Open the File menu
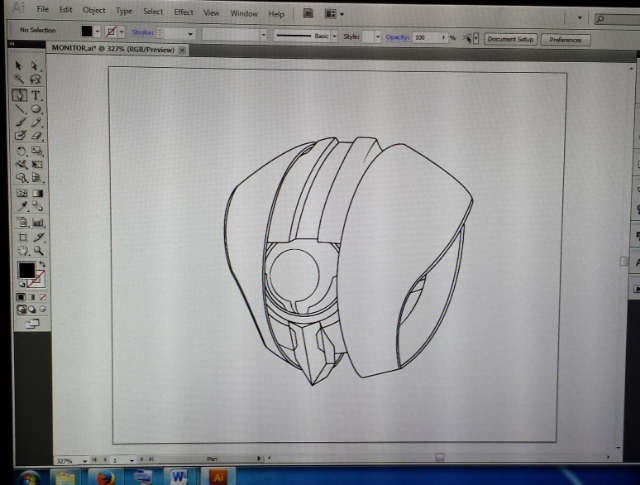The width and height of the screenshot is (640, 485). [42, 9]
